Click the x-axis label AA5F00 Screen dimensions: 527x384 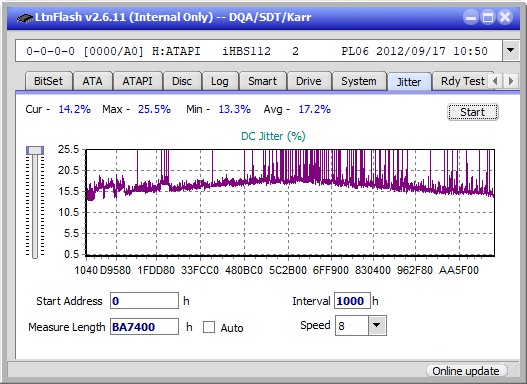tap(459, 270)
